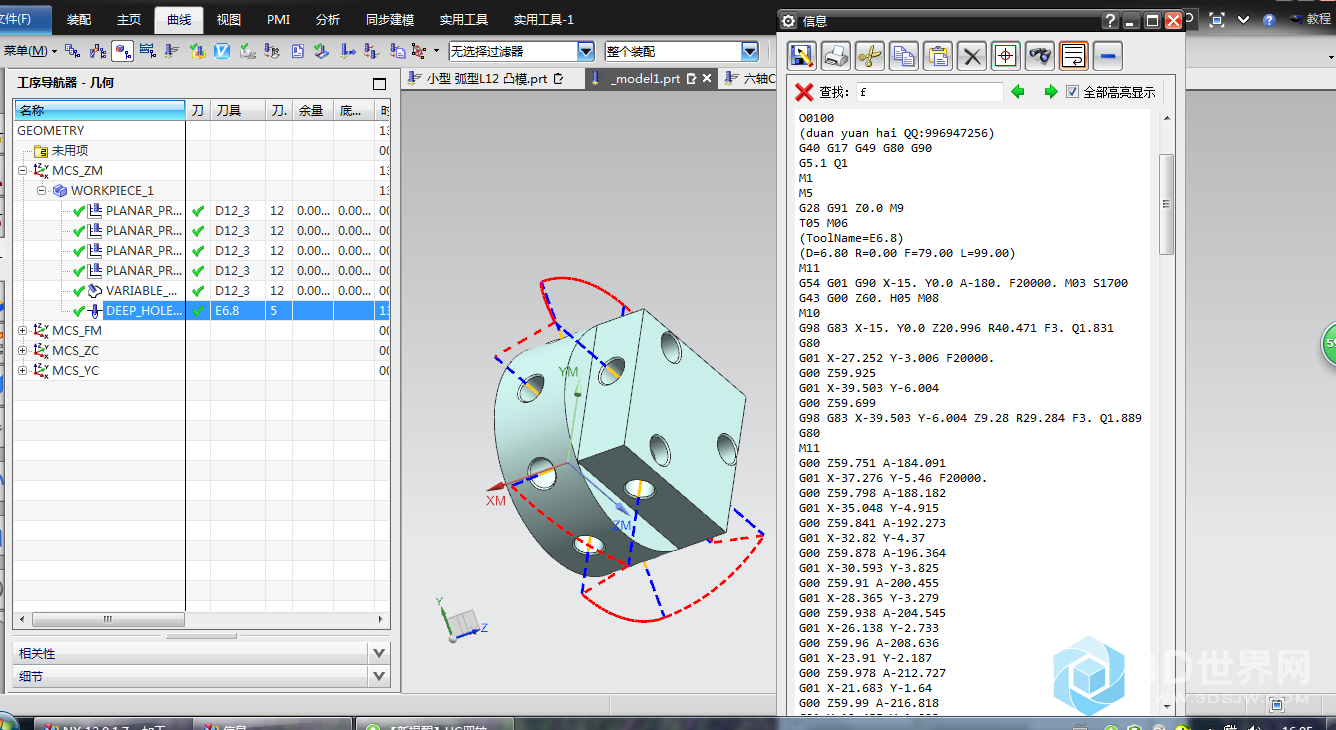Click the second navigator view icon in toolbar
Image resolution: width=1336 pixels, height=730 pixels.
pos(98,50)
